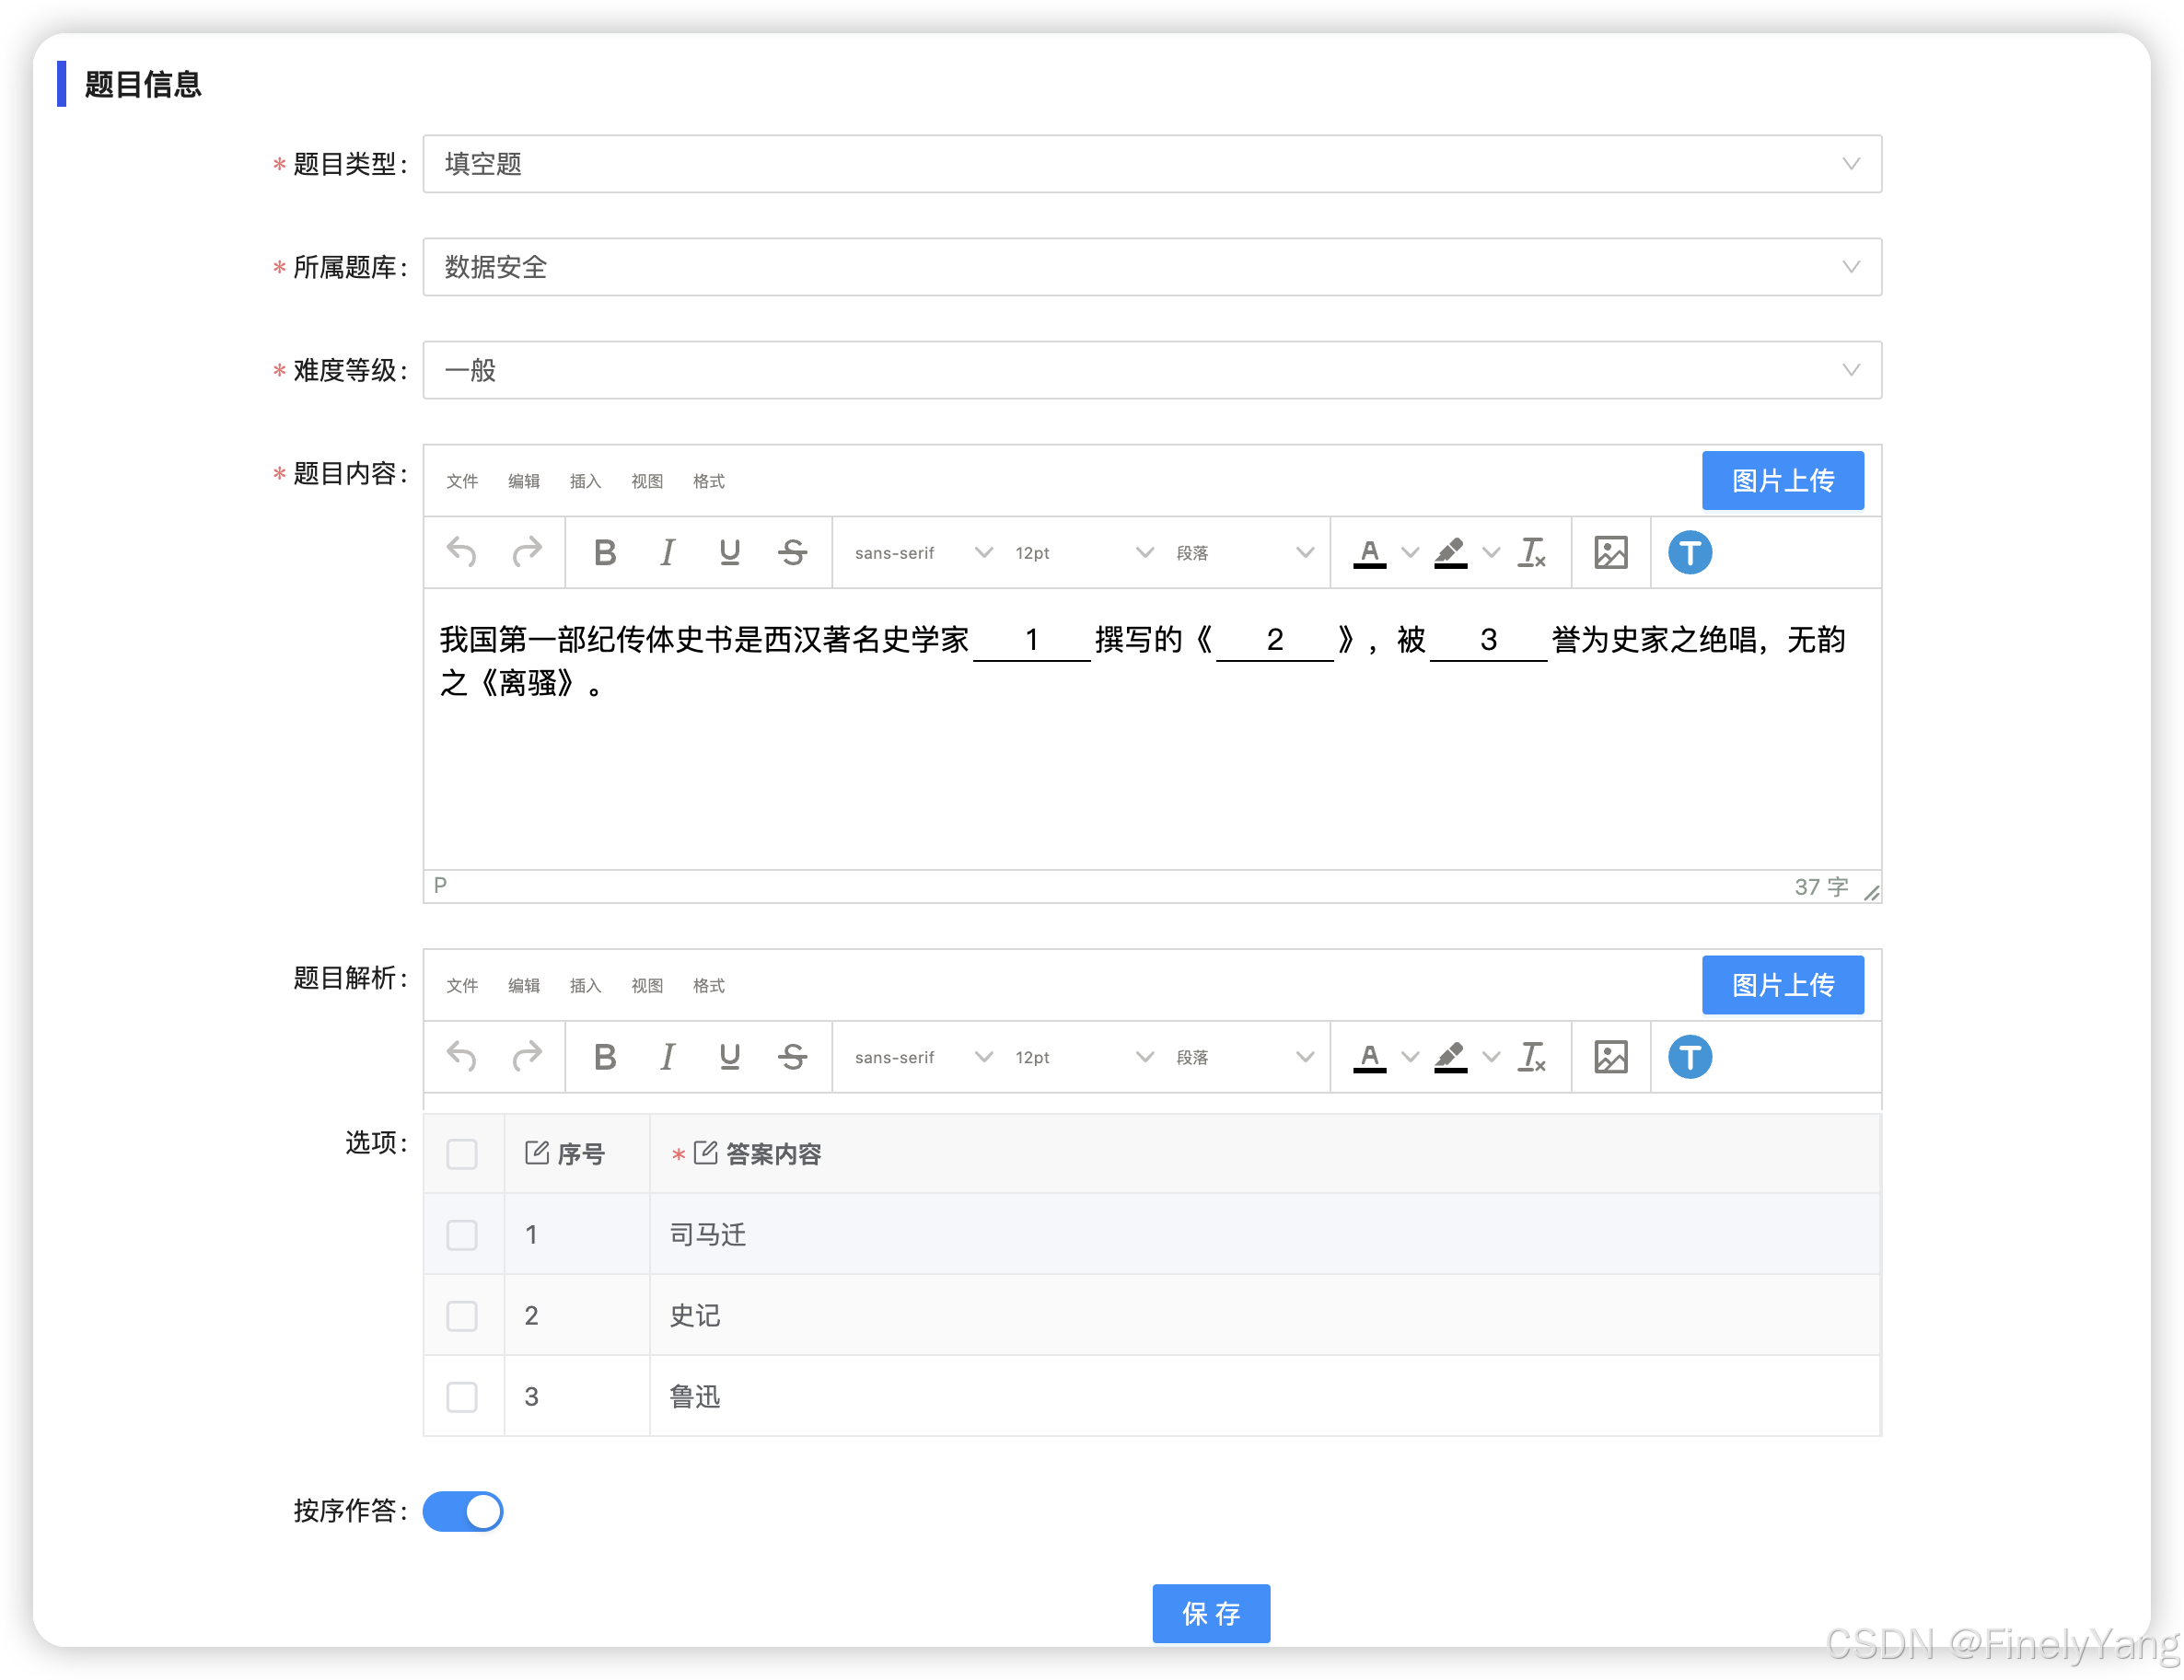Screen dimensions: 2184x1680
Task: Click clear formatting icon in content editor
Action: (1531, 552)
